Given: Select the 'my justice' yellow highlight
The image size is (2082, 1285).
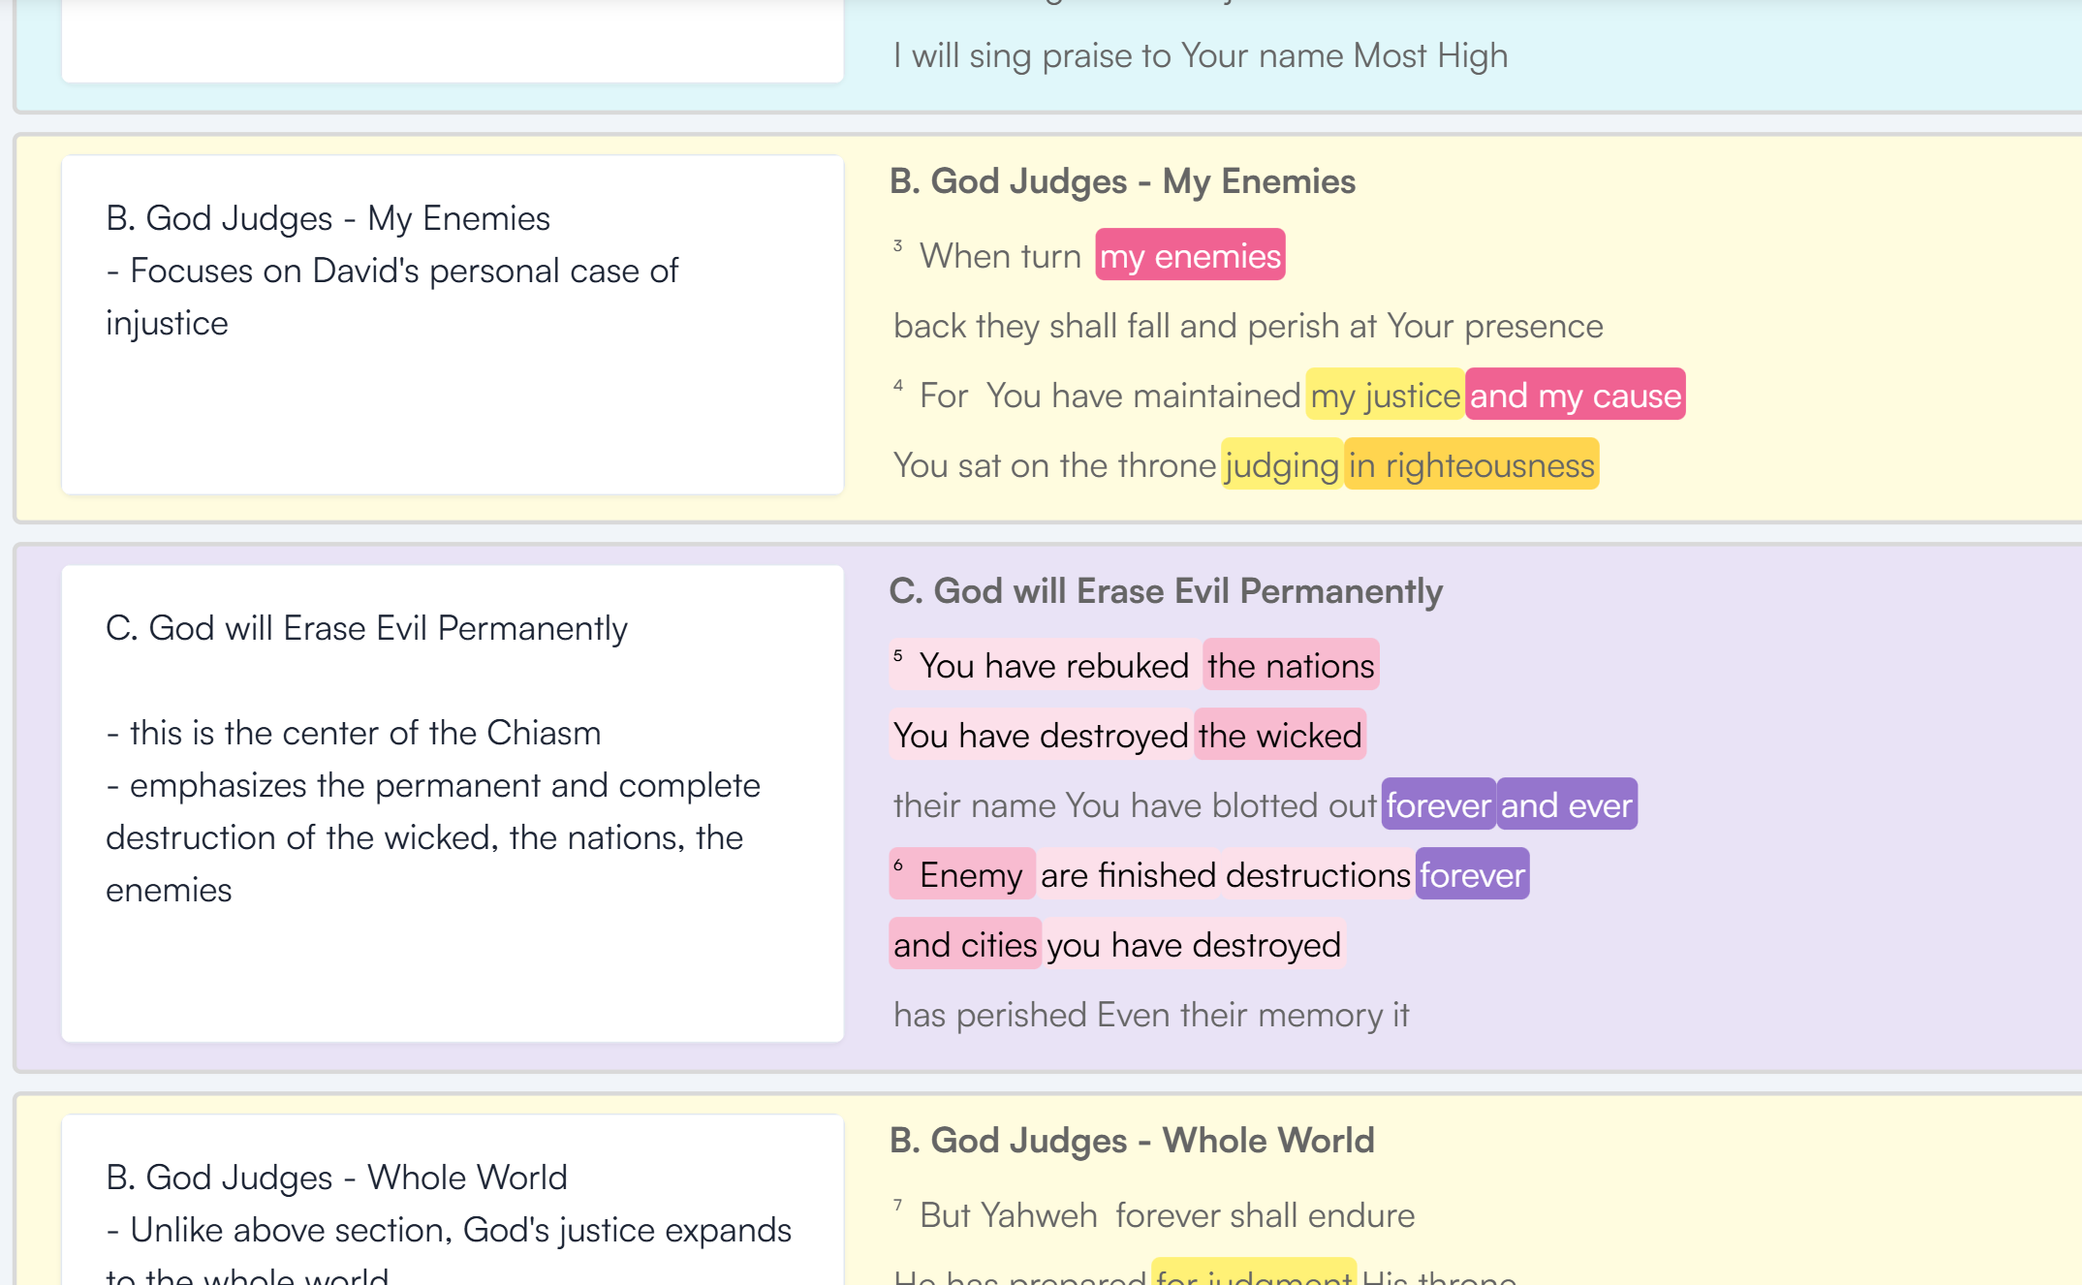Looking at the screenshot, I should [x=1384, y=395].
